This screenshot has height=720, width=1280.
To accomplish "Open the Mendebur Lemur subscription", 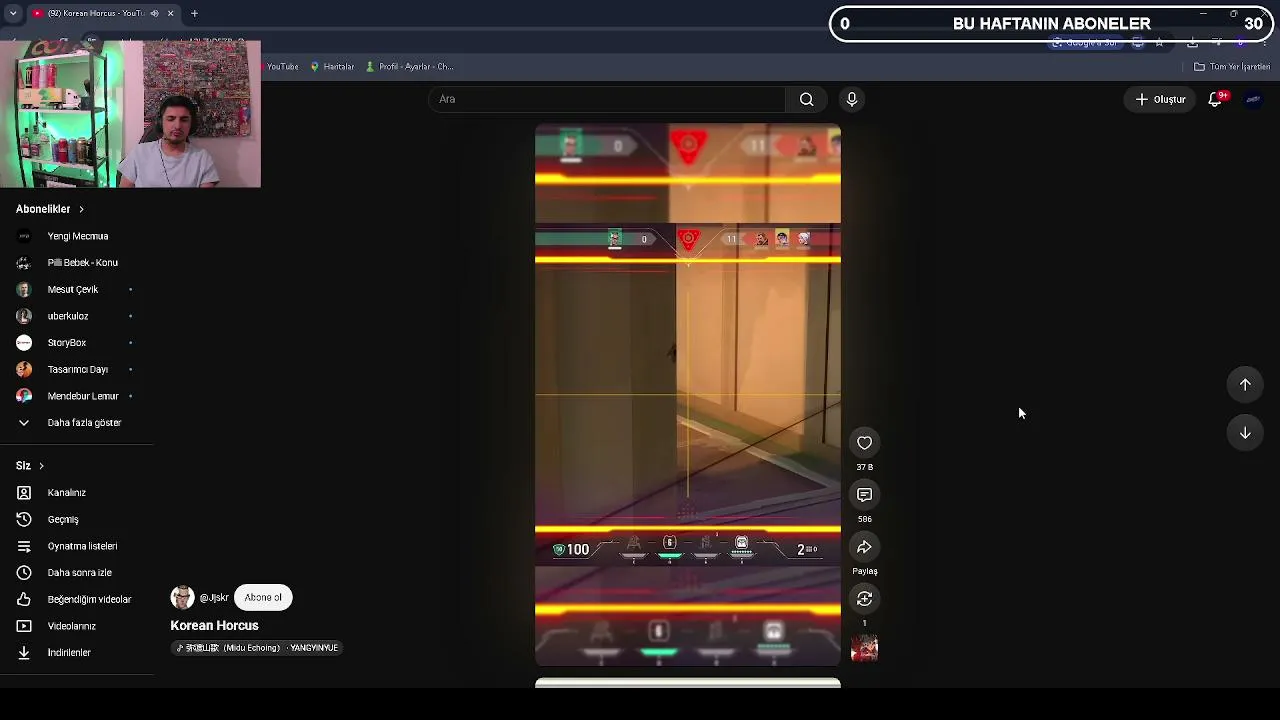I will (77, 396).
